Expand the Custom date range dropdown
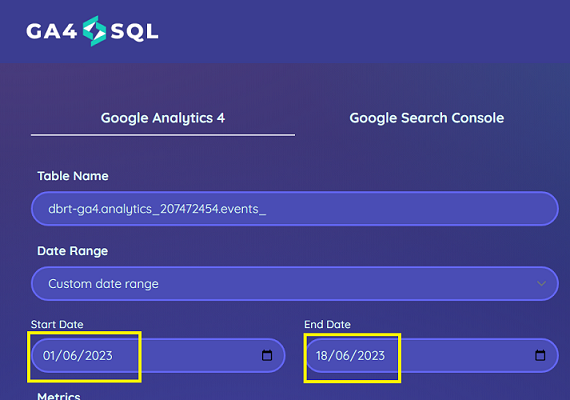This screenshot has width=570, height=400. [x=295, y=284]
